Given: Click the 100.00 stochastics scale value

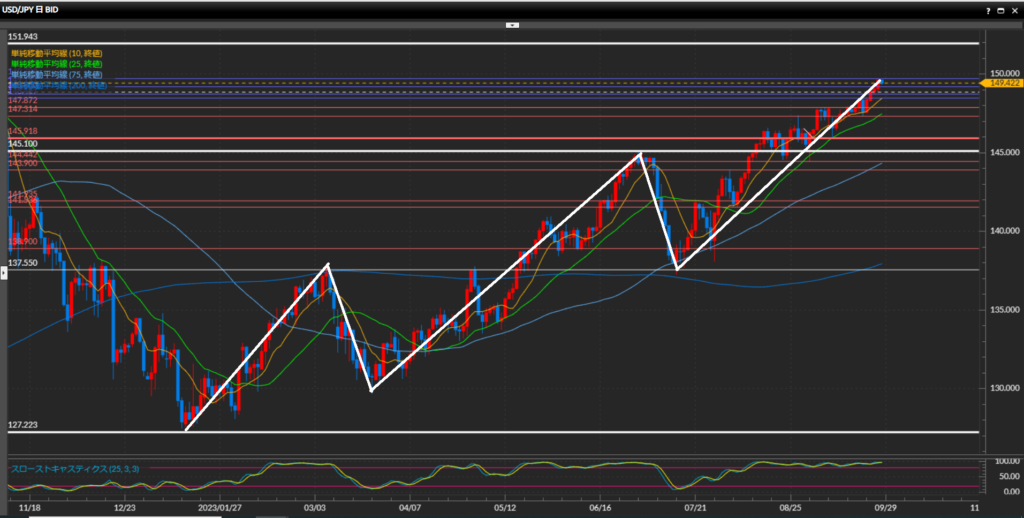Looking at the screenshot, I should click(x=1004, y=461).
